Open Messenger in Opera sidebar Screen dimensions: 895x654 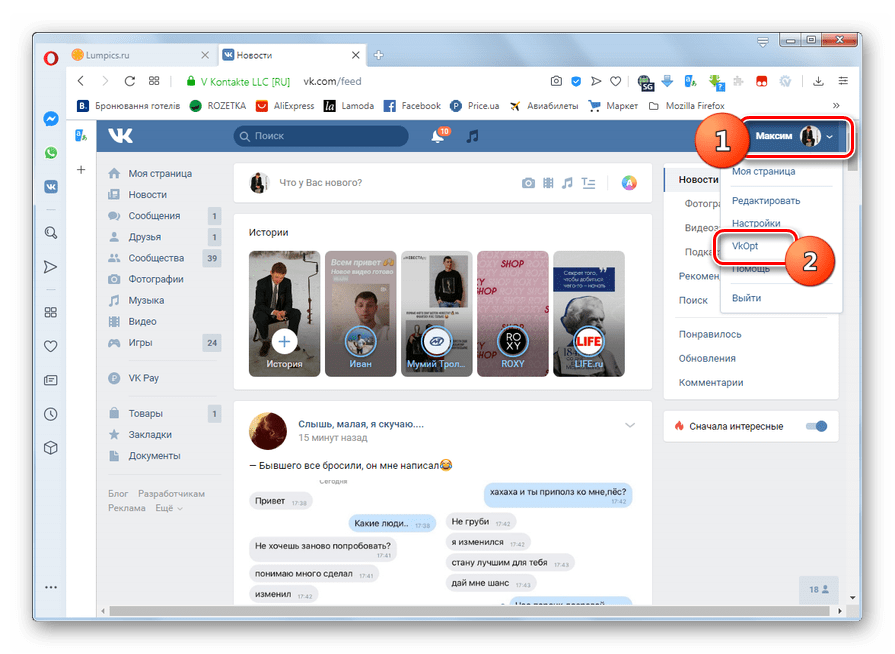(x=50, y=119)
